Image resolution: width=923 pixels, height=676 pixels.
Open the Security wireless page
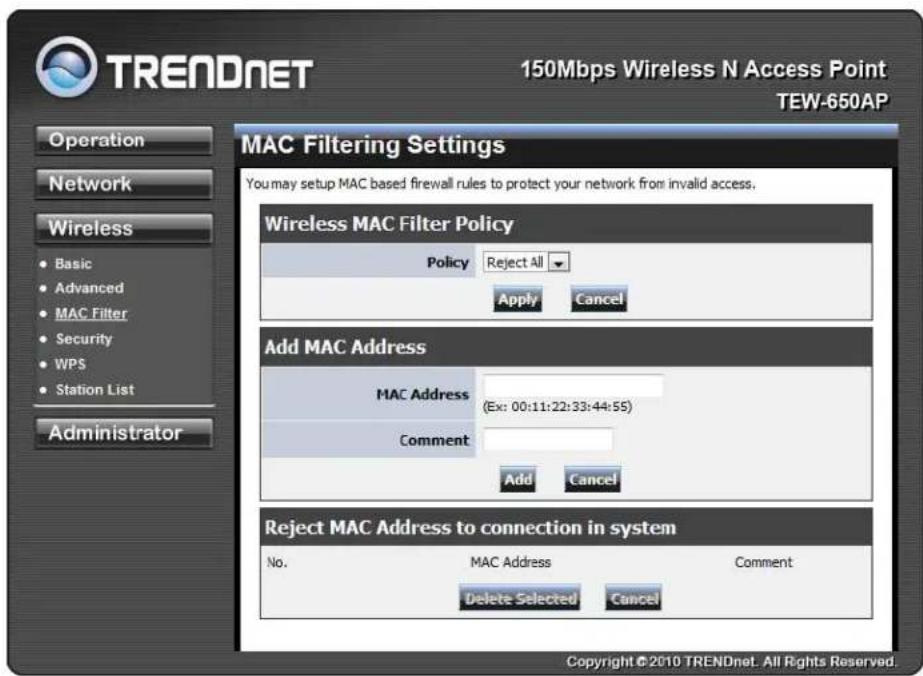84,339
